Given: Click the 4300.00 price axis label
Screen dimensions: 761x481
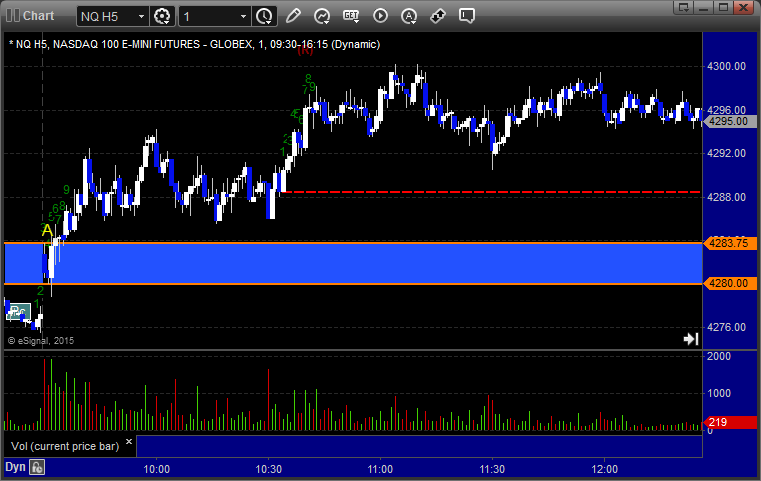Looking at the screenshot, I should click(x=726, y=66).
